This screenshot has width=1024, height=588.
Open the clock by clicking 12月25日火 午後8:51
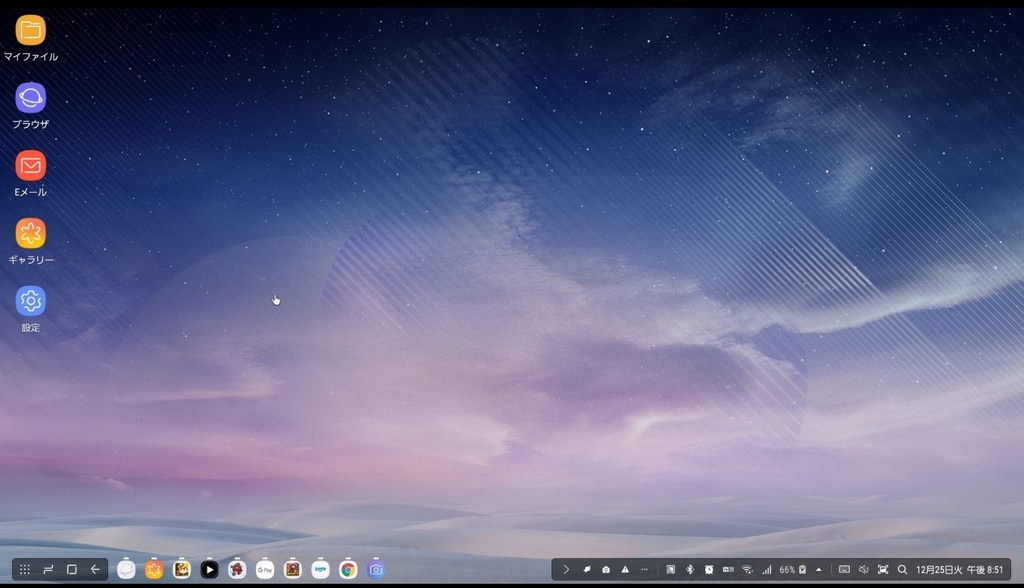point(960,569)
